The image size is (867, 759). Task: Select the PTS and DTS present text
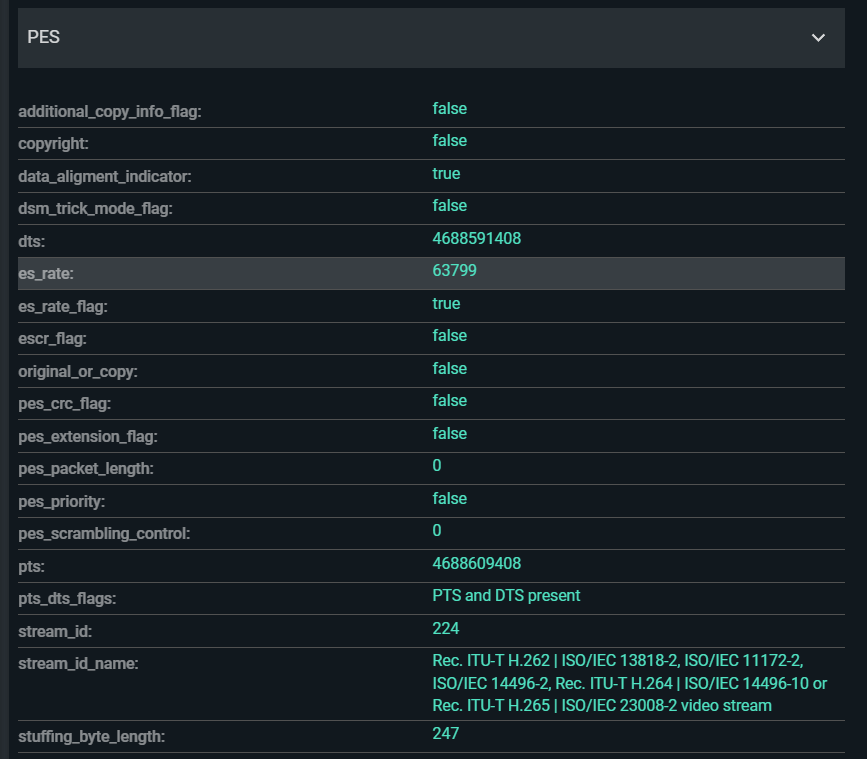pyautogui.click(x=506, y=595)
